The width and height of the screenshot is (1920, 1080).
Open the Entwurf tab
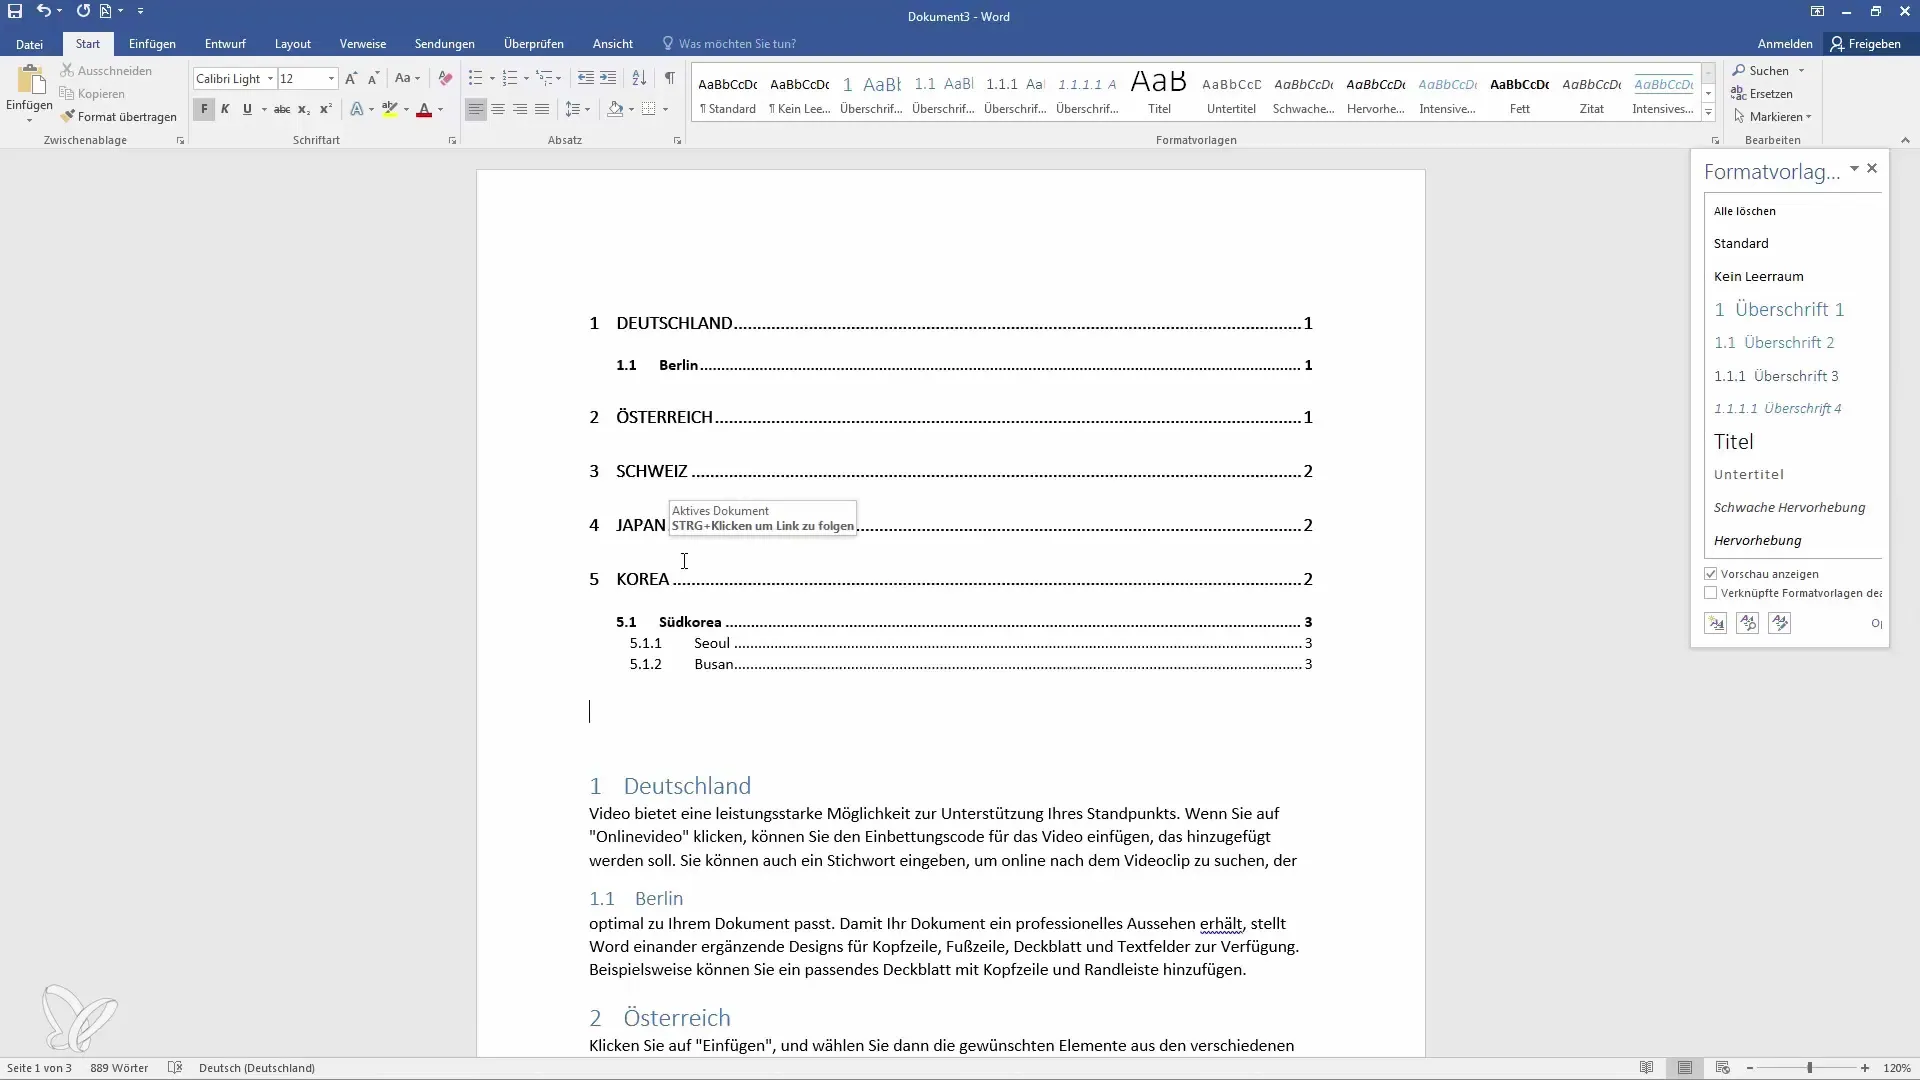click(x=225, y=44)
